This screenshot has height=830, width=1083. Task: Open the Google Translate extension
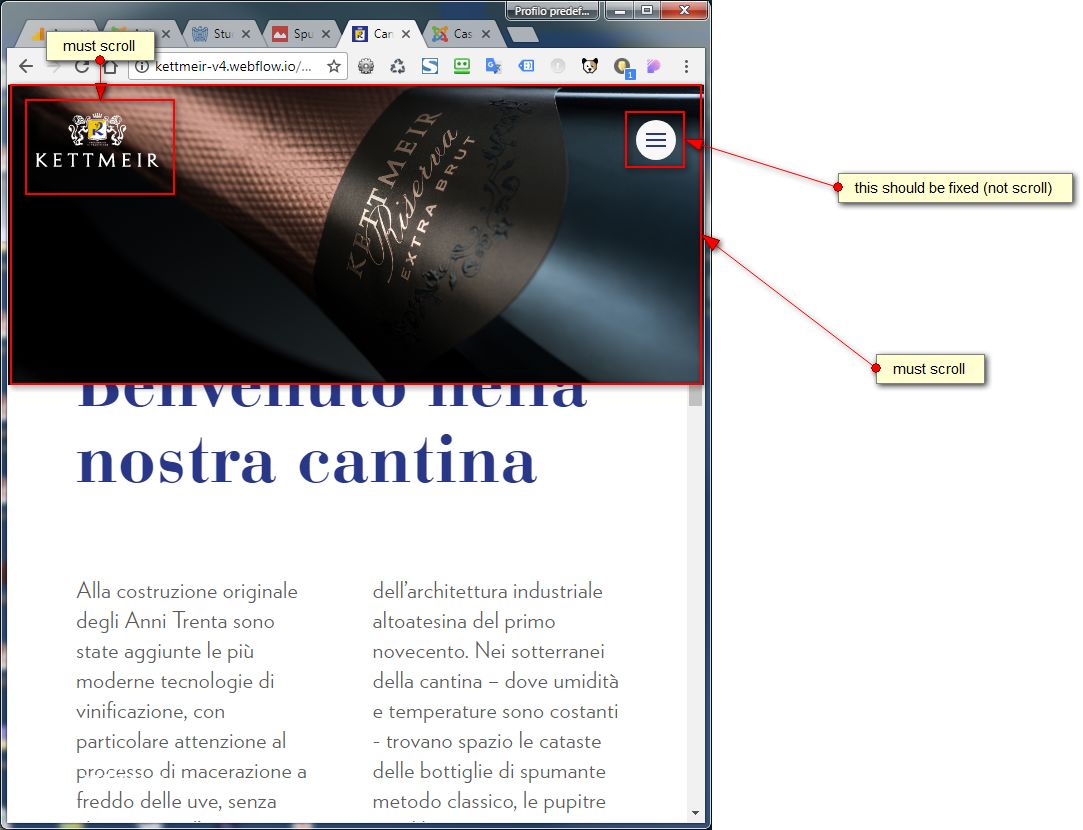coord(493,66)
